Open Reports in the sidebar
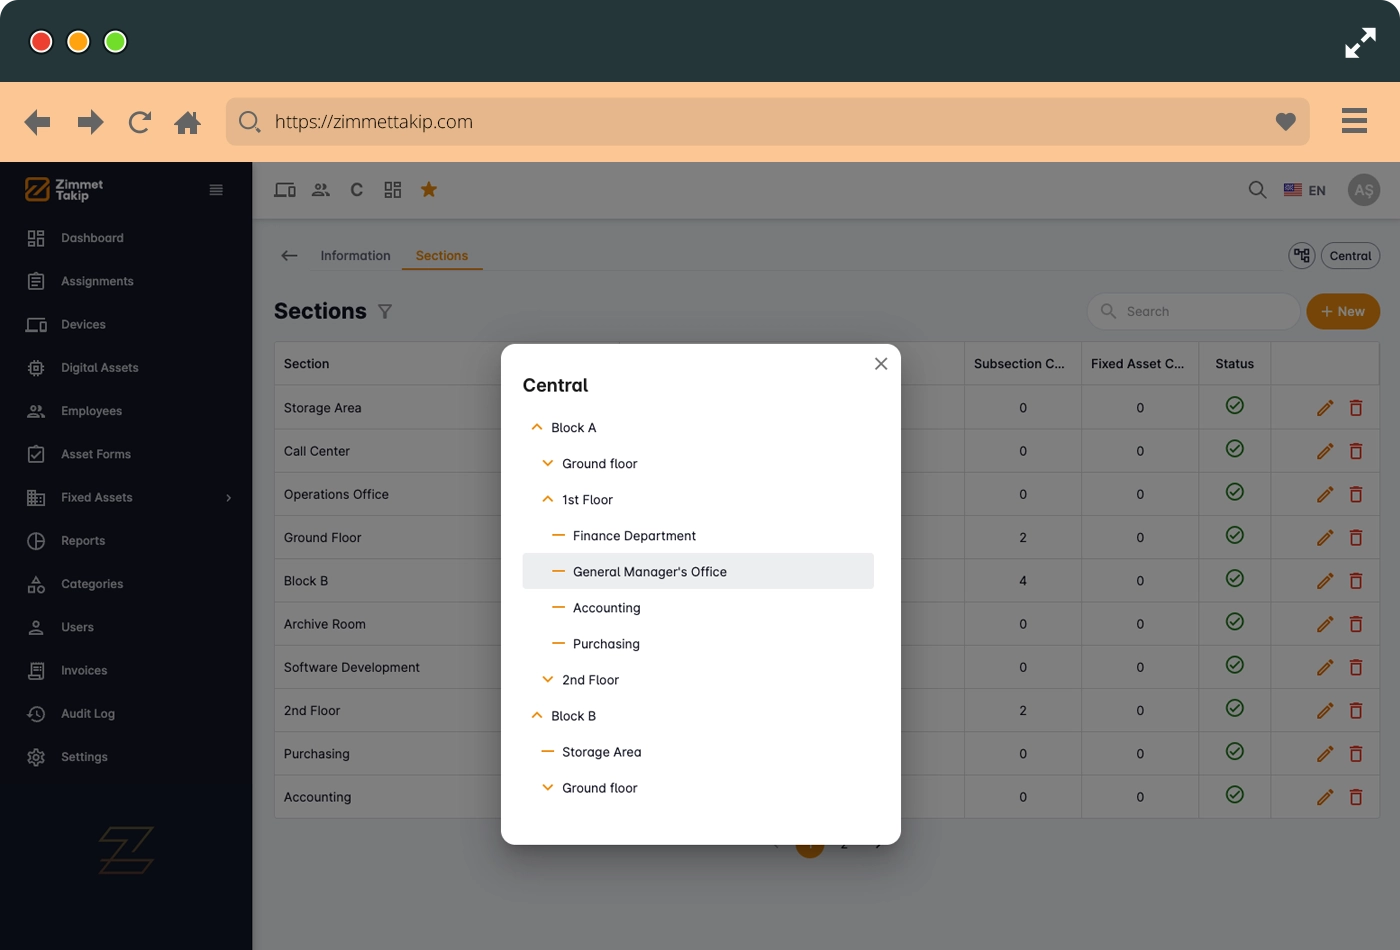 (82, 540)
